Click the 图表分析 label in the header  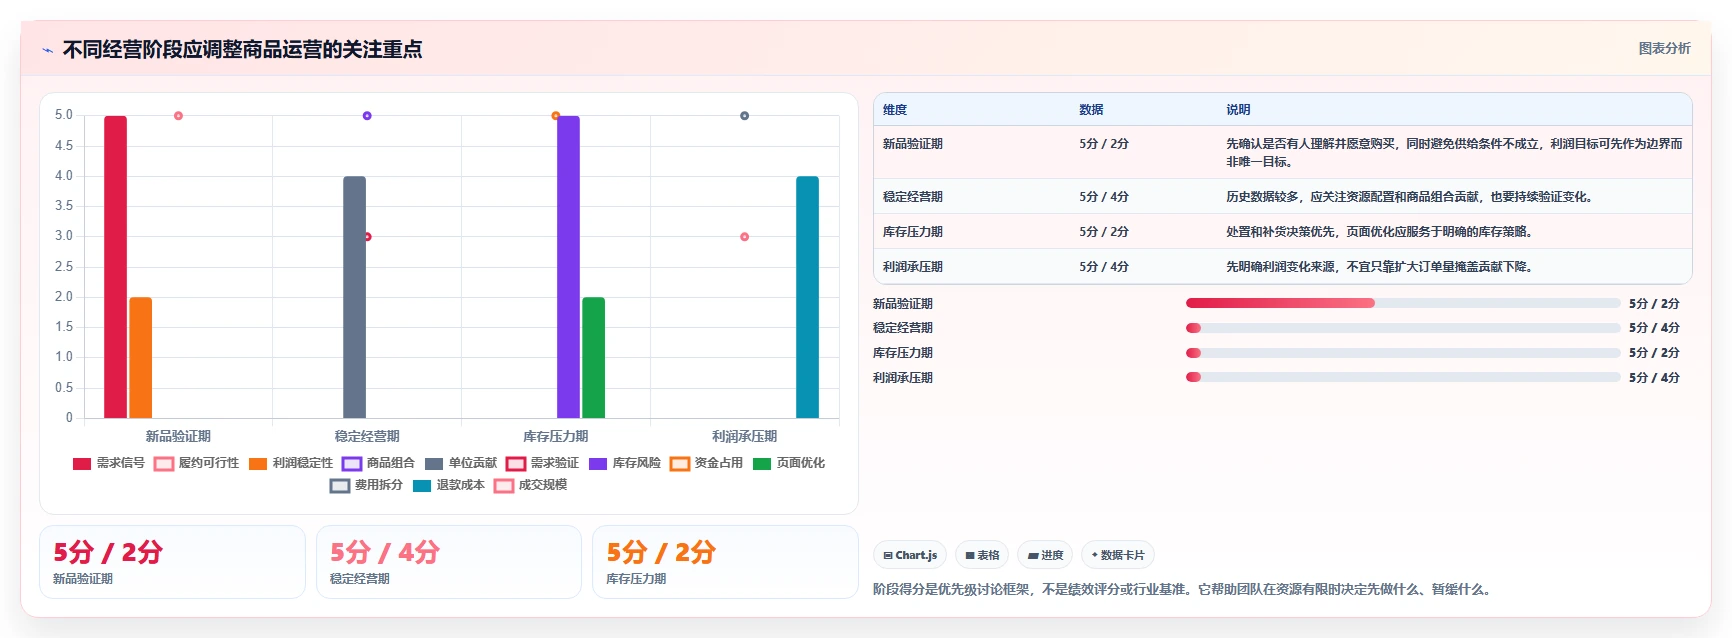(1664, 48)
